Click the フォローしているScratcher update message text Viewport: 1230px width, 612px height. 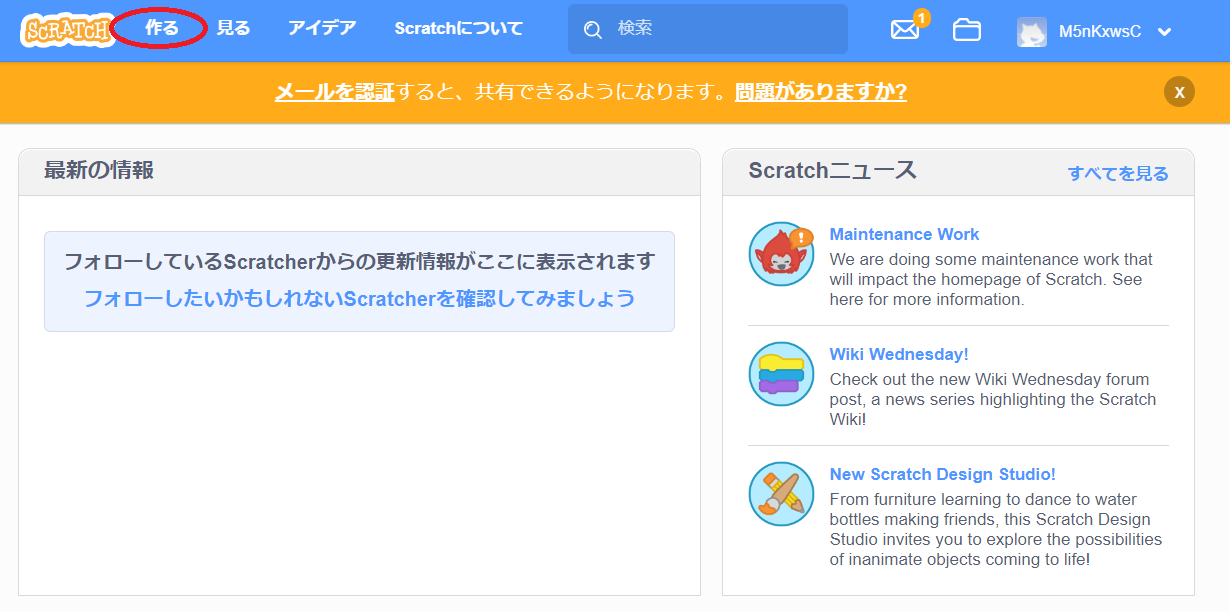[359, 261]
